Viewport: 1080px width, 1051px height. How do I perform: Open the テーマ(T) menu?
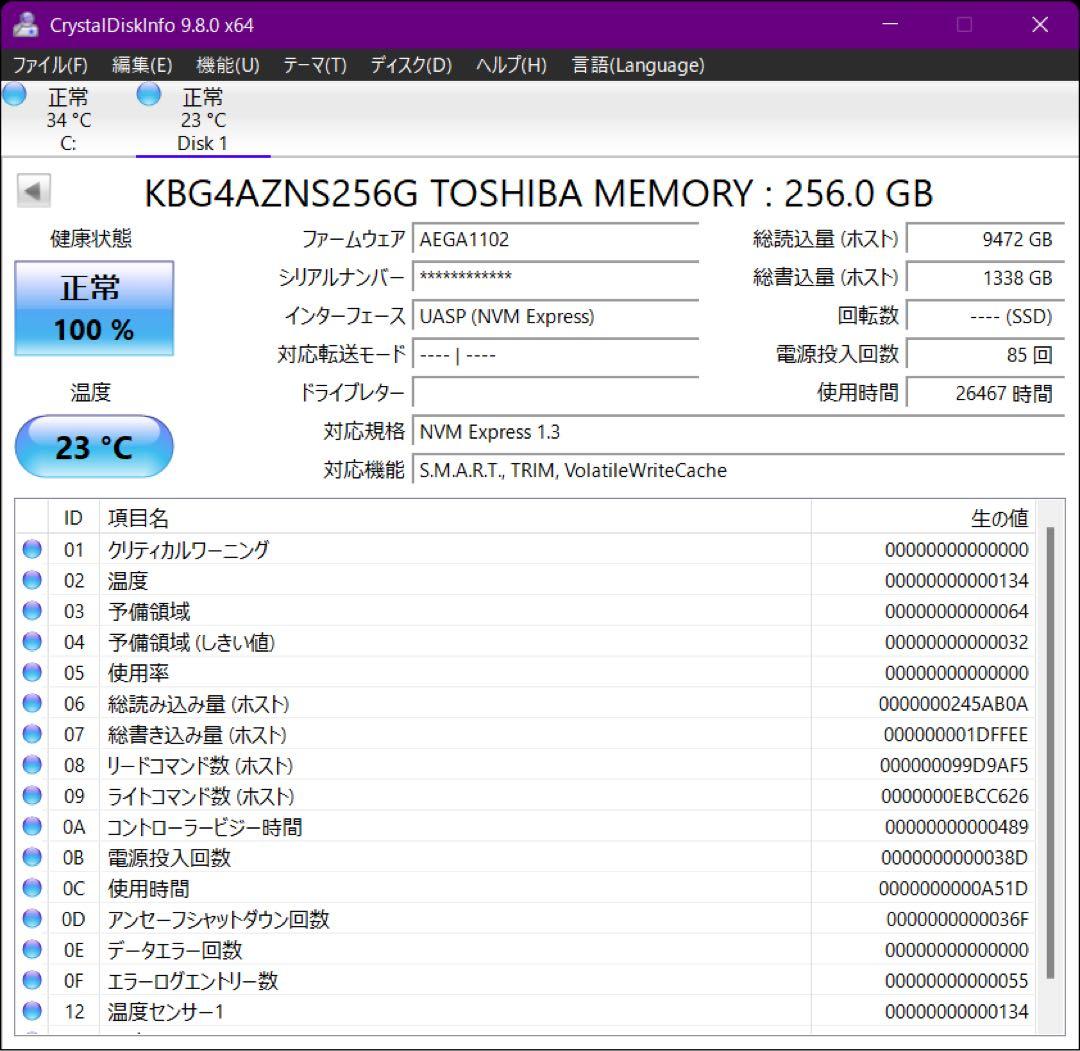point(315,65)
